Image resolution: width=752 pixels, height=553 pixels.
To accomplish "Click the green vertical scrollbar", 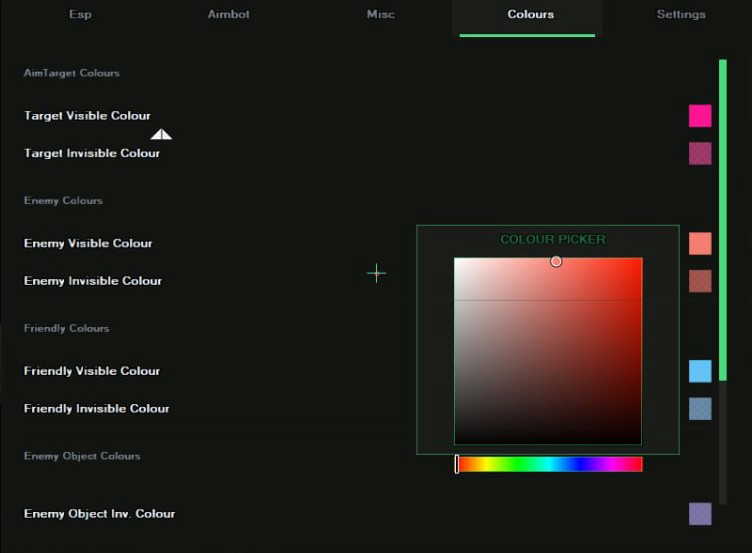I will click(723, 220).
